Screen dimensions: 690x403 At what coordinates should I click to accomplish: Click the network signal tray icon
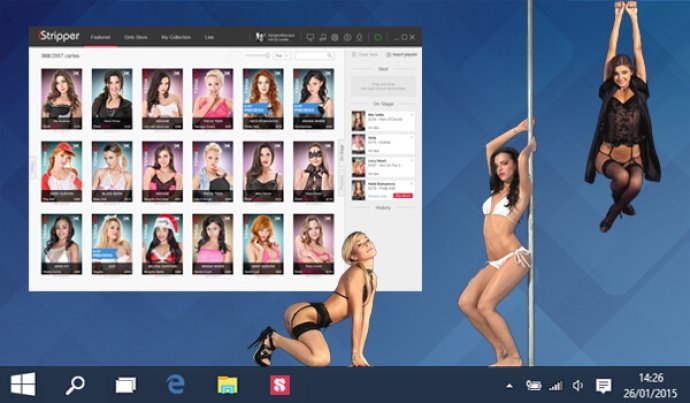[x=556, y=386]
